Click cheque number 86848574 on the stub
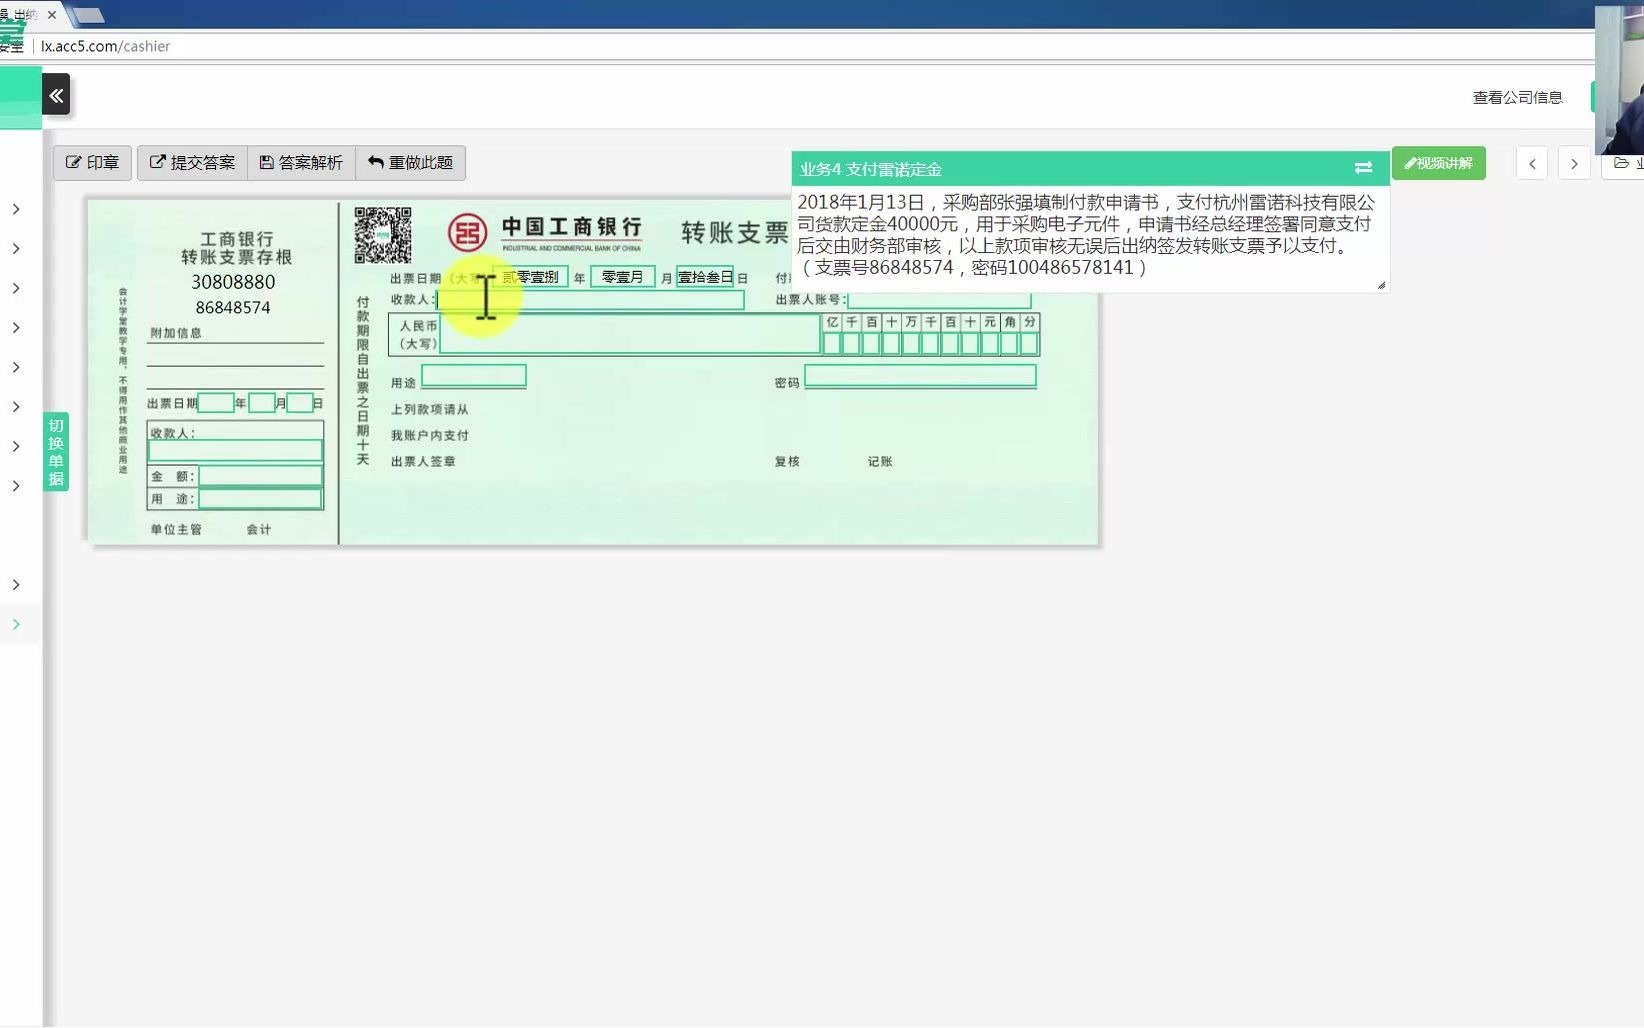 (x=233, y=307)
